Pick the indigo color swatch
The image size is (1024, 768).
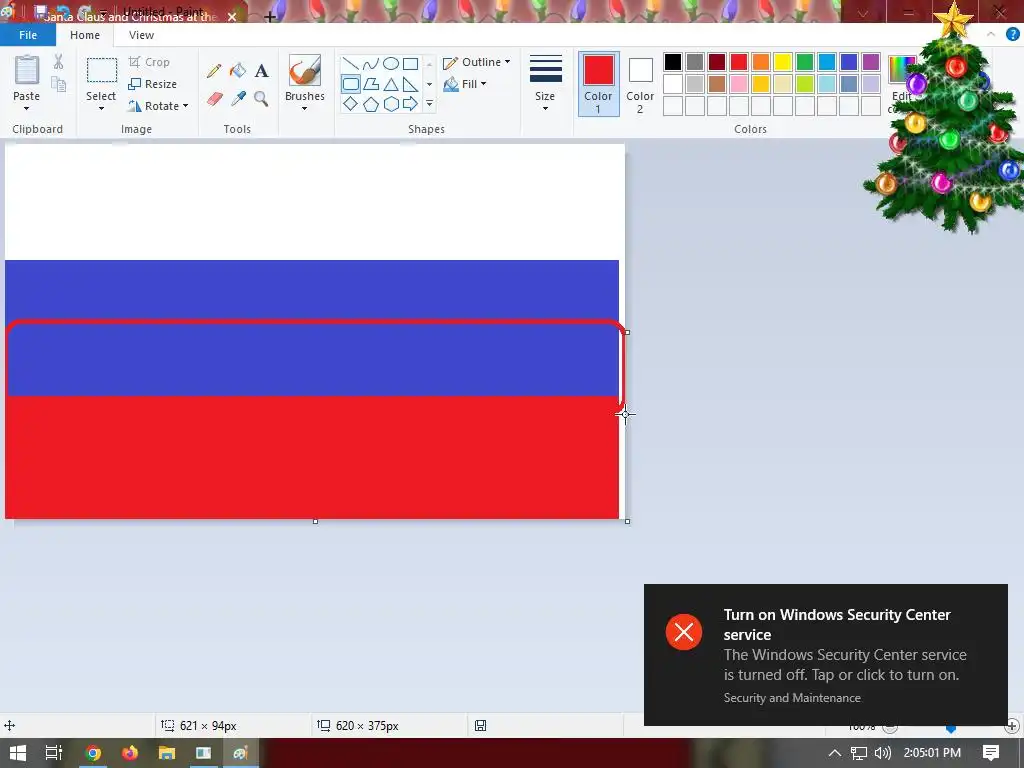[848, 62]
